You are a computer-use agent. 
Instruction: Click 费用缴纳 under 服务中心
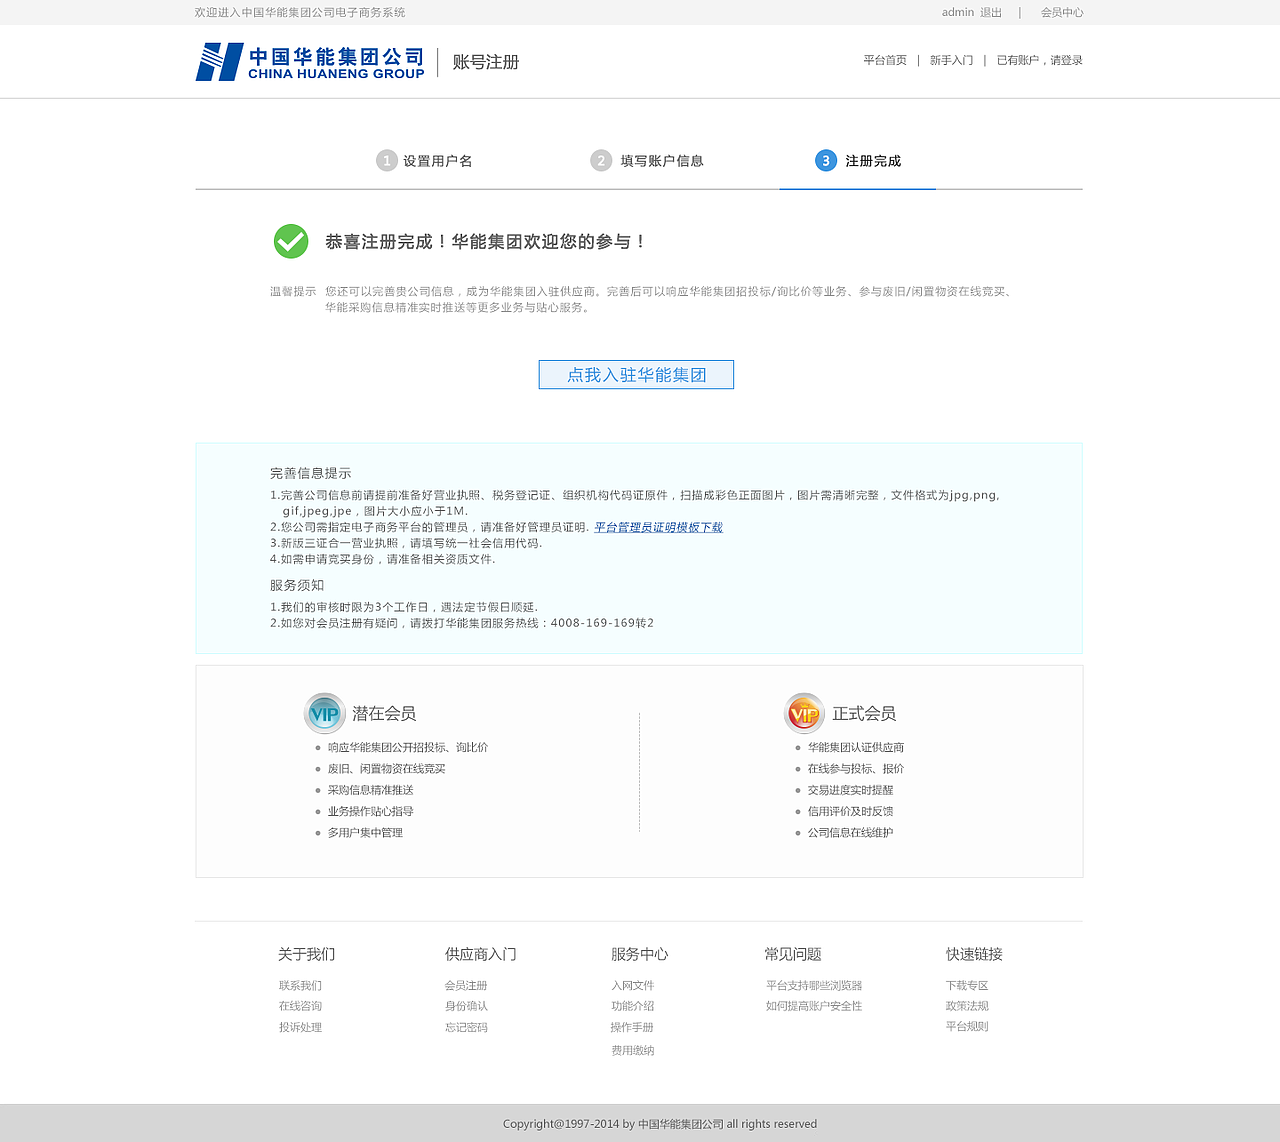(634, 1049)
